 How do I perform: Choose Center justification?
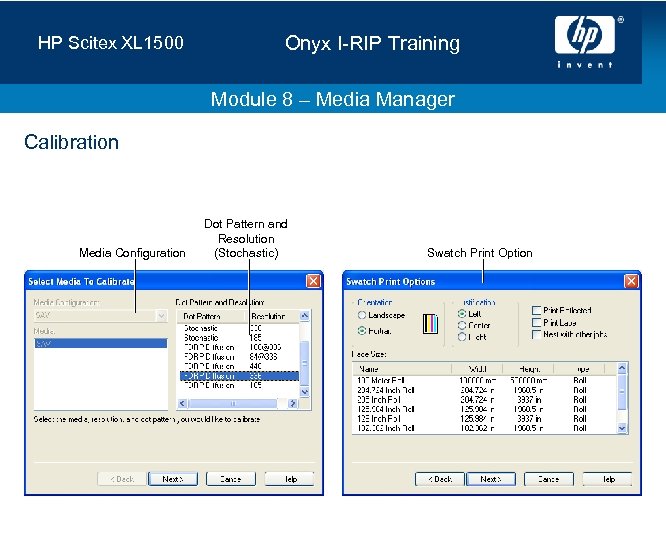pyautogui.click(x=462, y=325)
